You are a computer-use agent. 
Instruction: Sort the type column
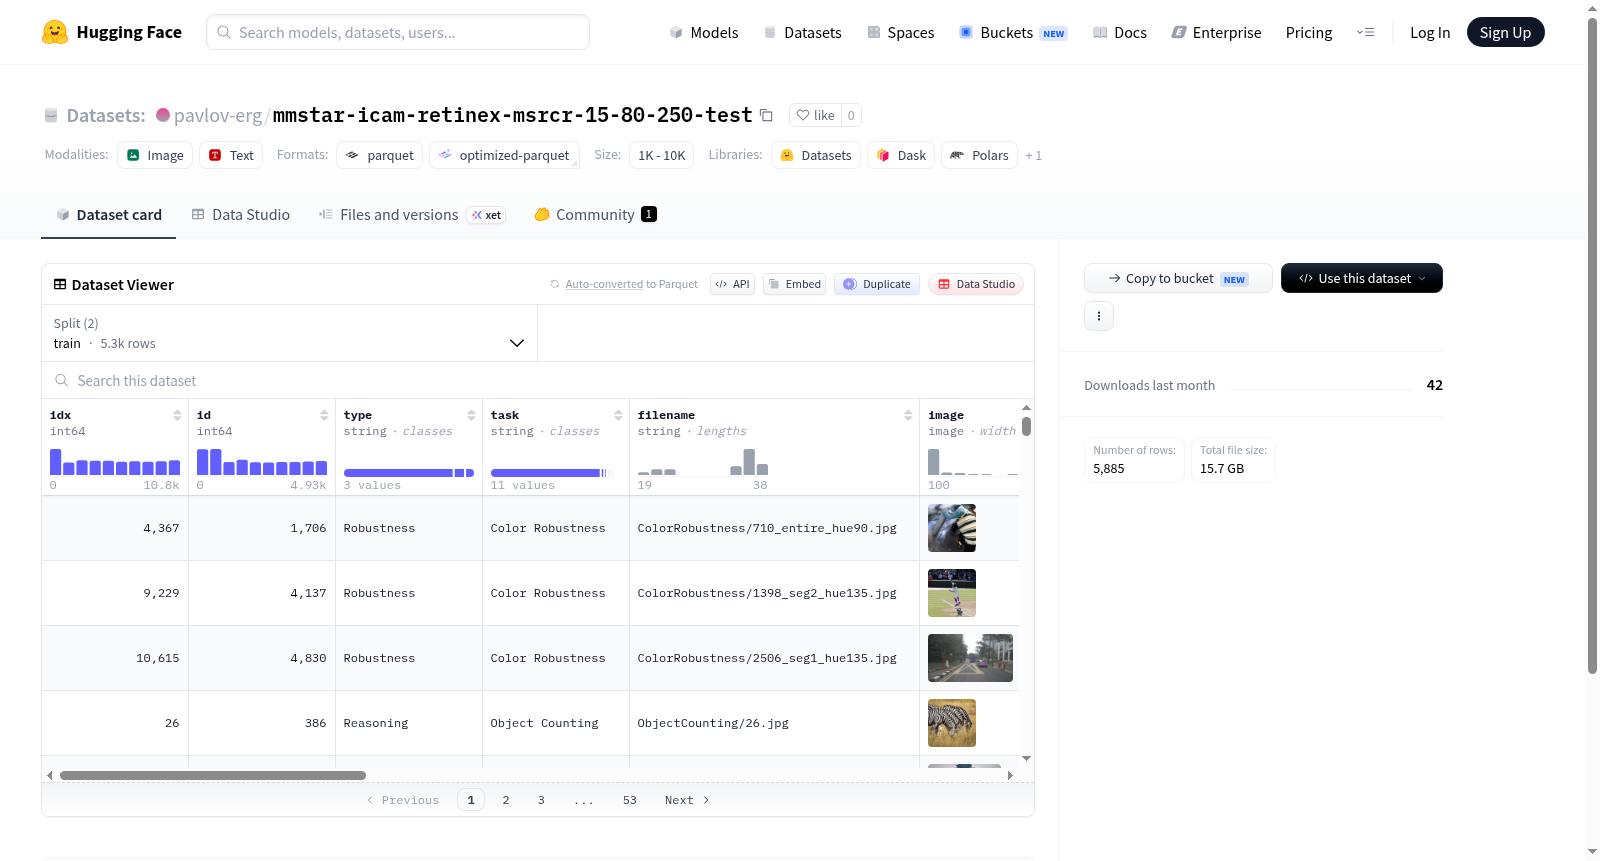[x=471, y=415]
